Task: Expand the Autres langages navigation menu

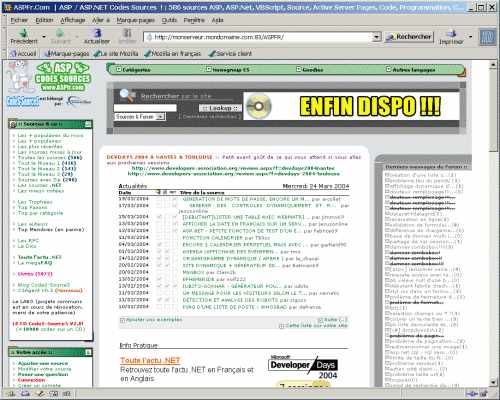Action: click(411, 69)
